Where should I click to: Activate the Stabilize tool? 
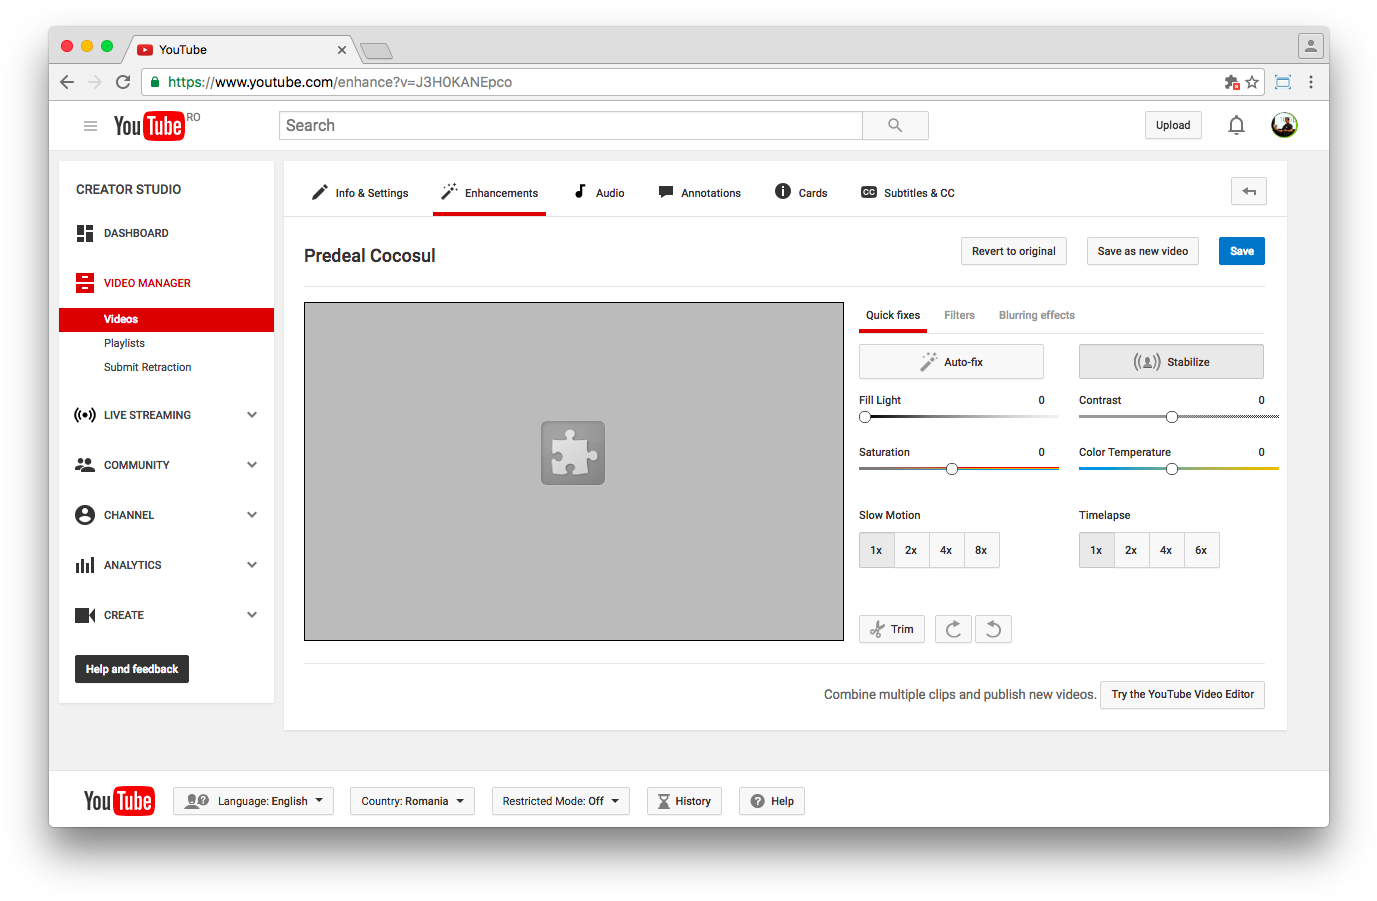(x=1170, y=361)
